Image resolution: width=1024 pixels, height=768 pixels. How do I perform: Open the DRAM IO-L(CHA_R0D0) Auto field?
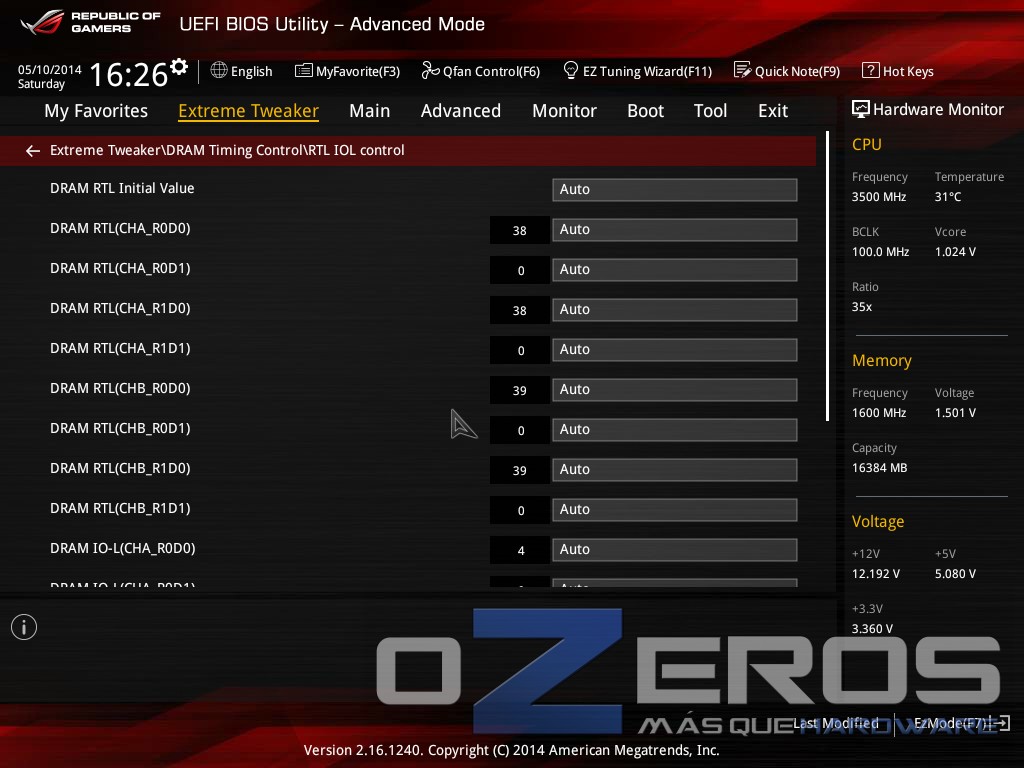pyautogui.click(x=675, y=550)
